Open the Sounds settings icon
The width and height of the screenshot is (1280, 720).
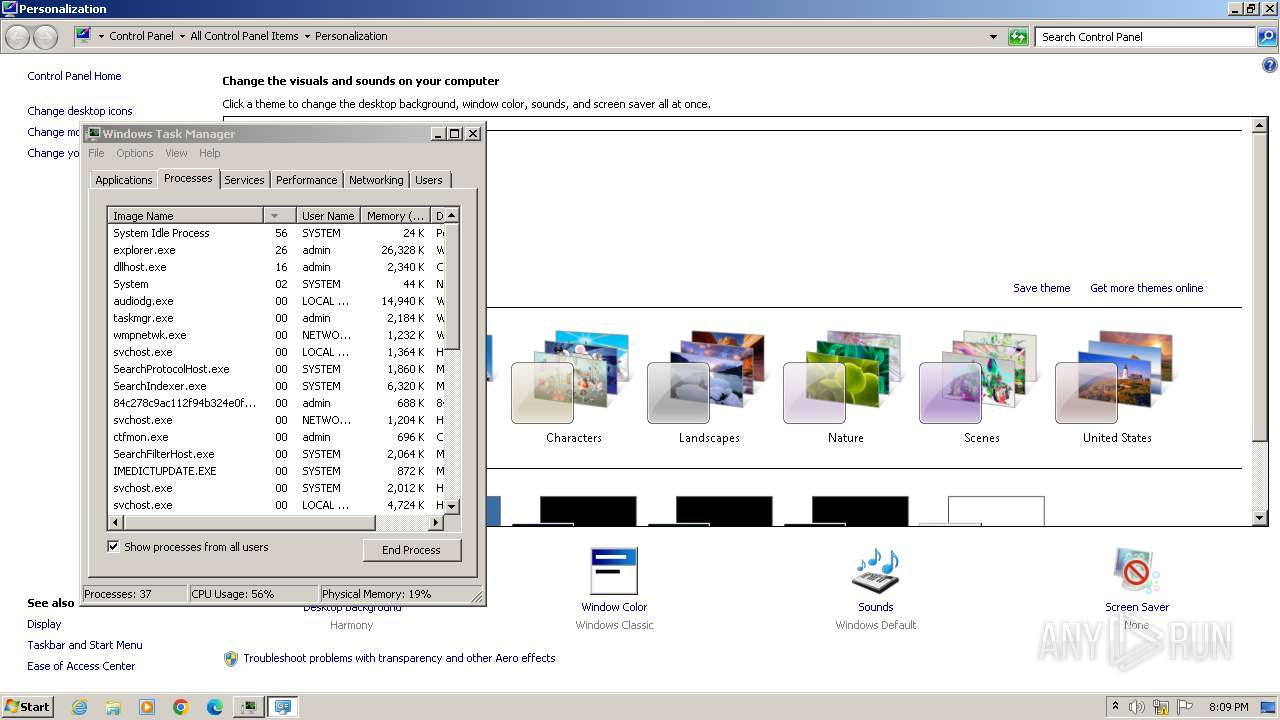point(875,571)
